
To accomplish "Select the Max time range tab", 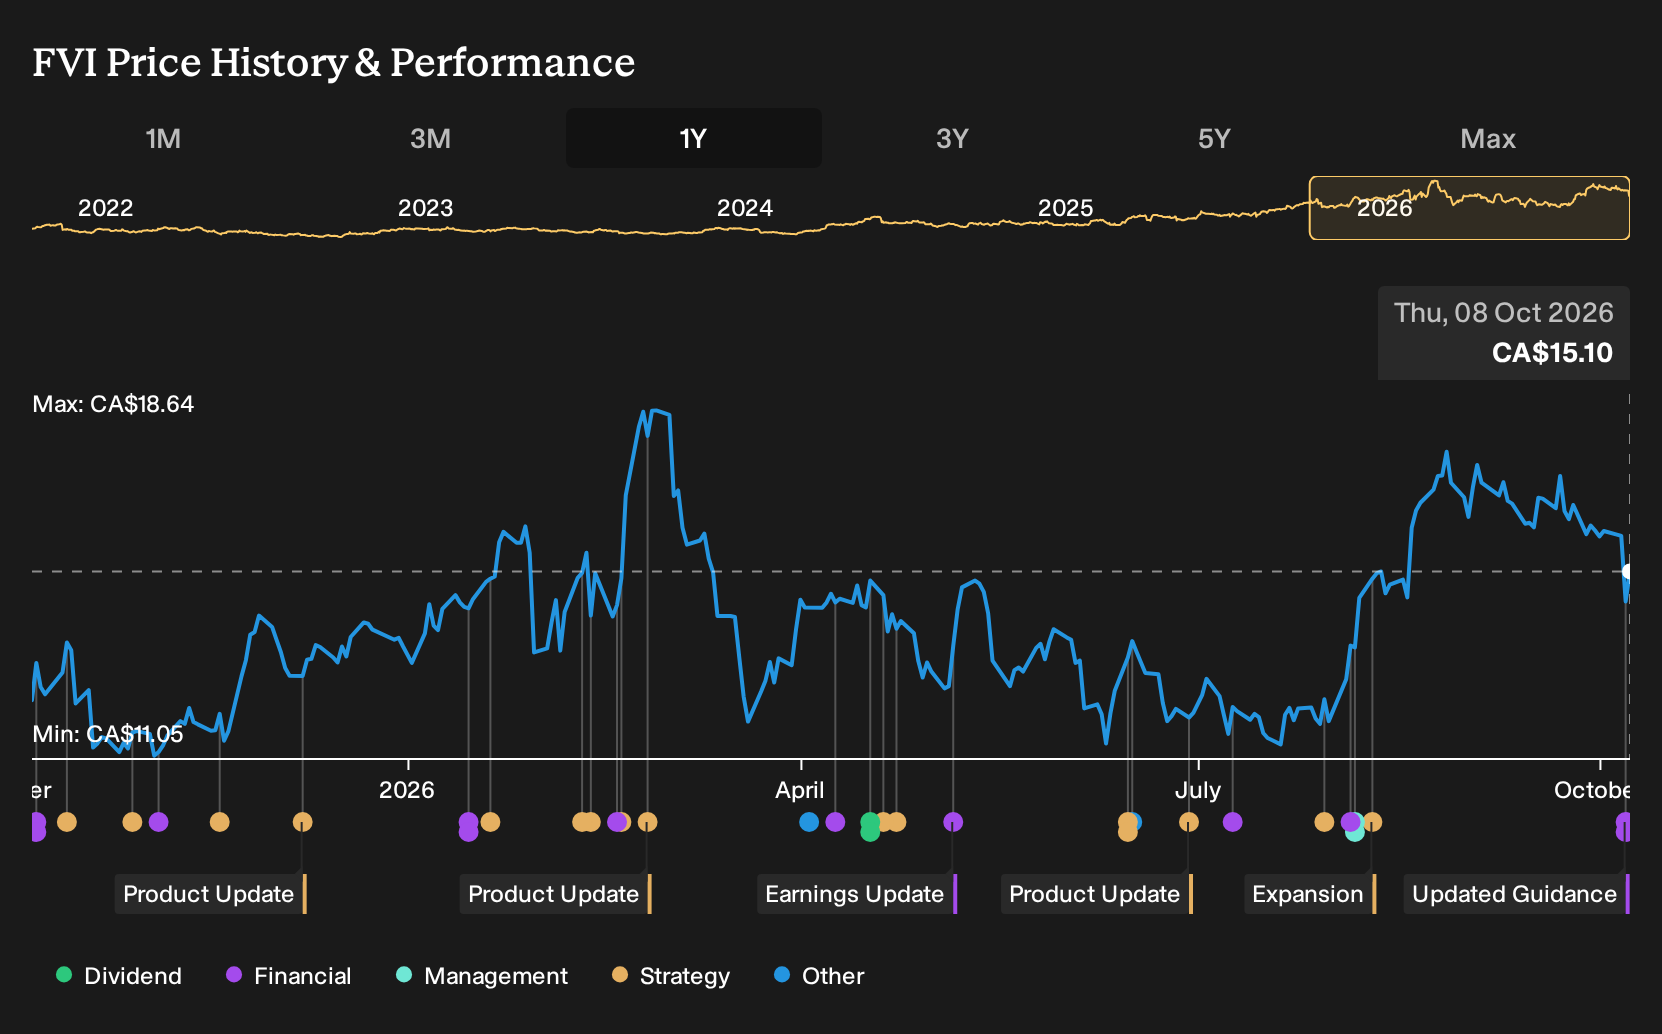I will (x=1488, y=138).
